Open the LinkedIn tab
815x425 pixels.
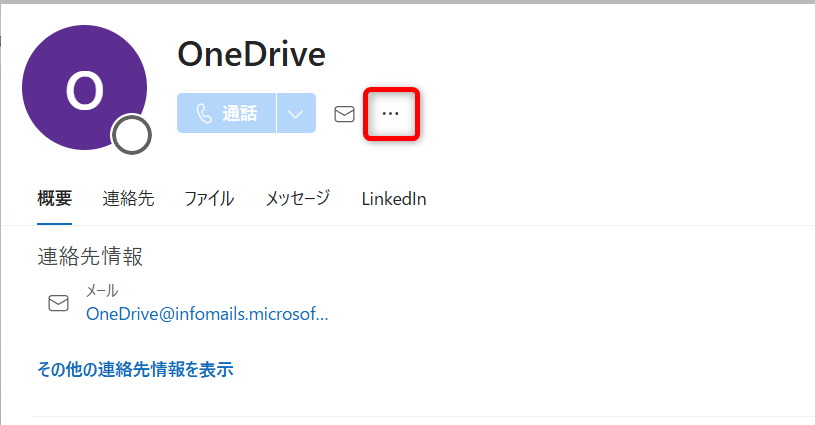pos(394,199)
